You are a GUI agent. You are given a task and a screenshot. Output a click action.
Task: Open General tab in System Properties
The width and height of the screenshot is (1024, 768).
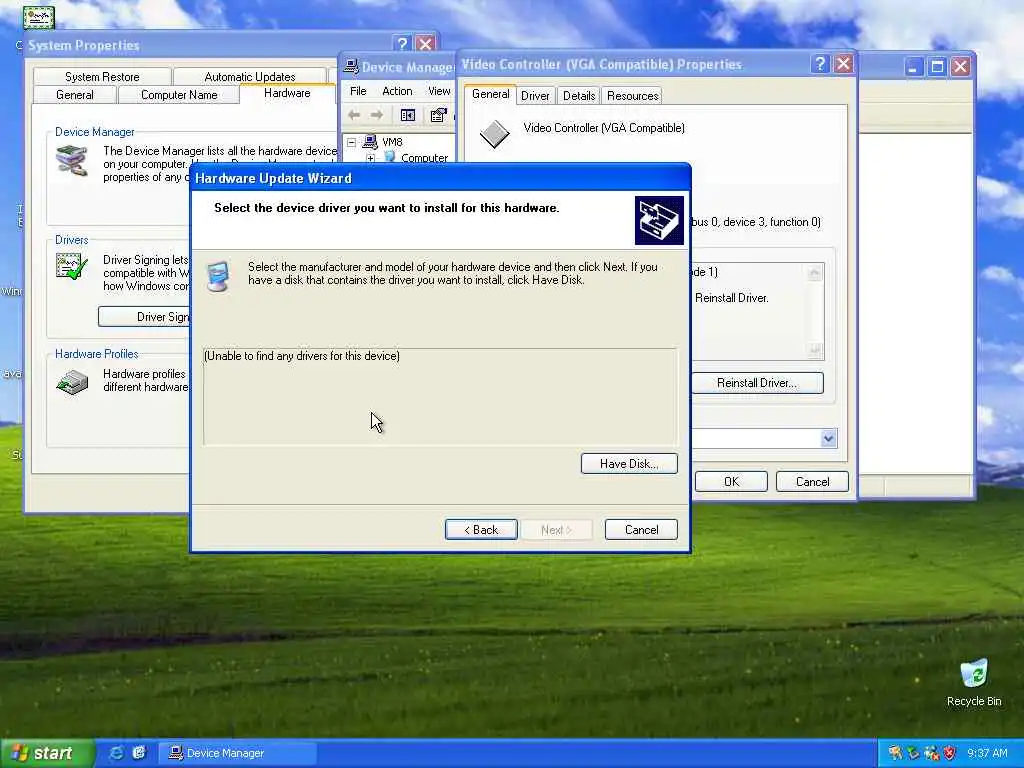click(x=74, y=95)
